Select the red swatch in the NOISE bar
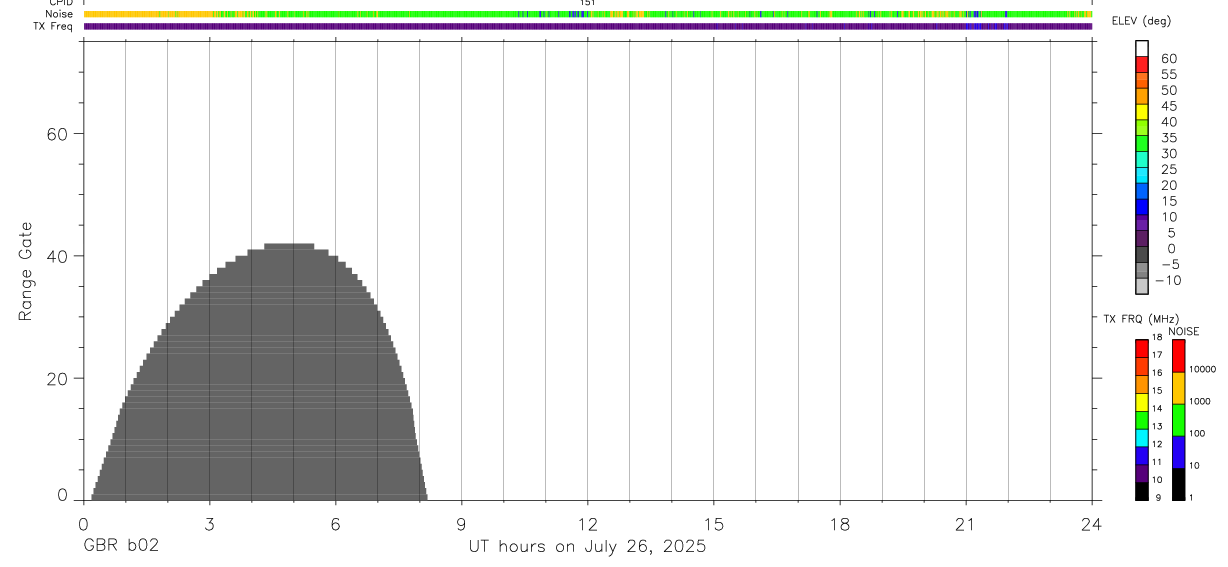1228x567 pixels. tap(1178, 356)
